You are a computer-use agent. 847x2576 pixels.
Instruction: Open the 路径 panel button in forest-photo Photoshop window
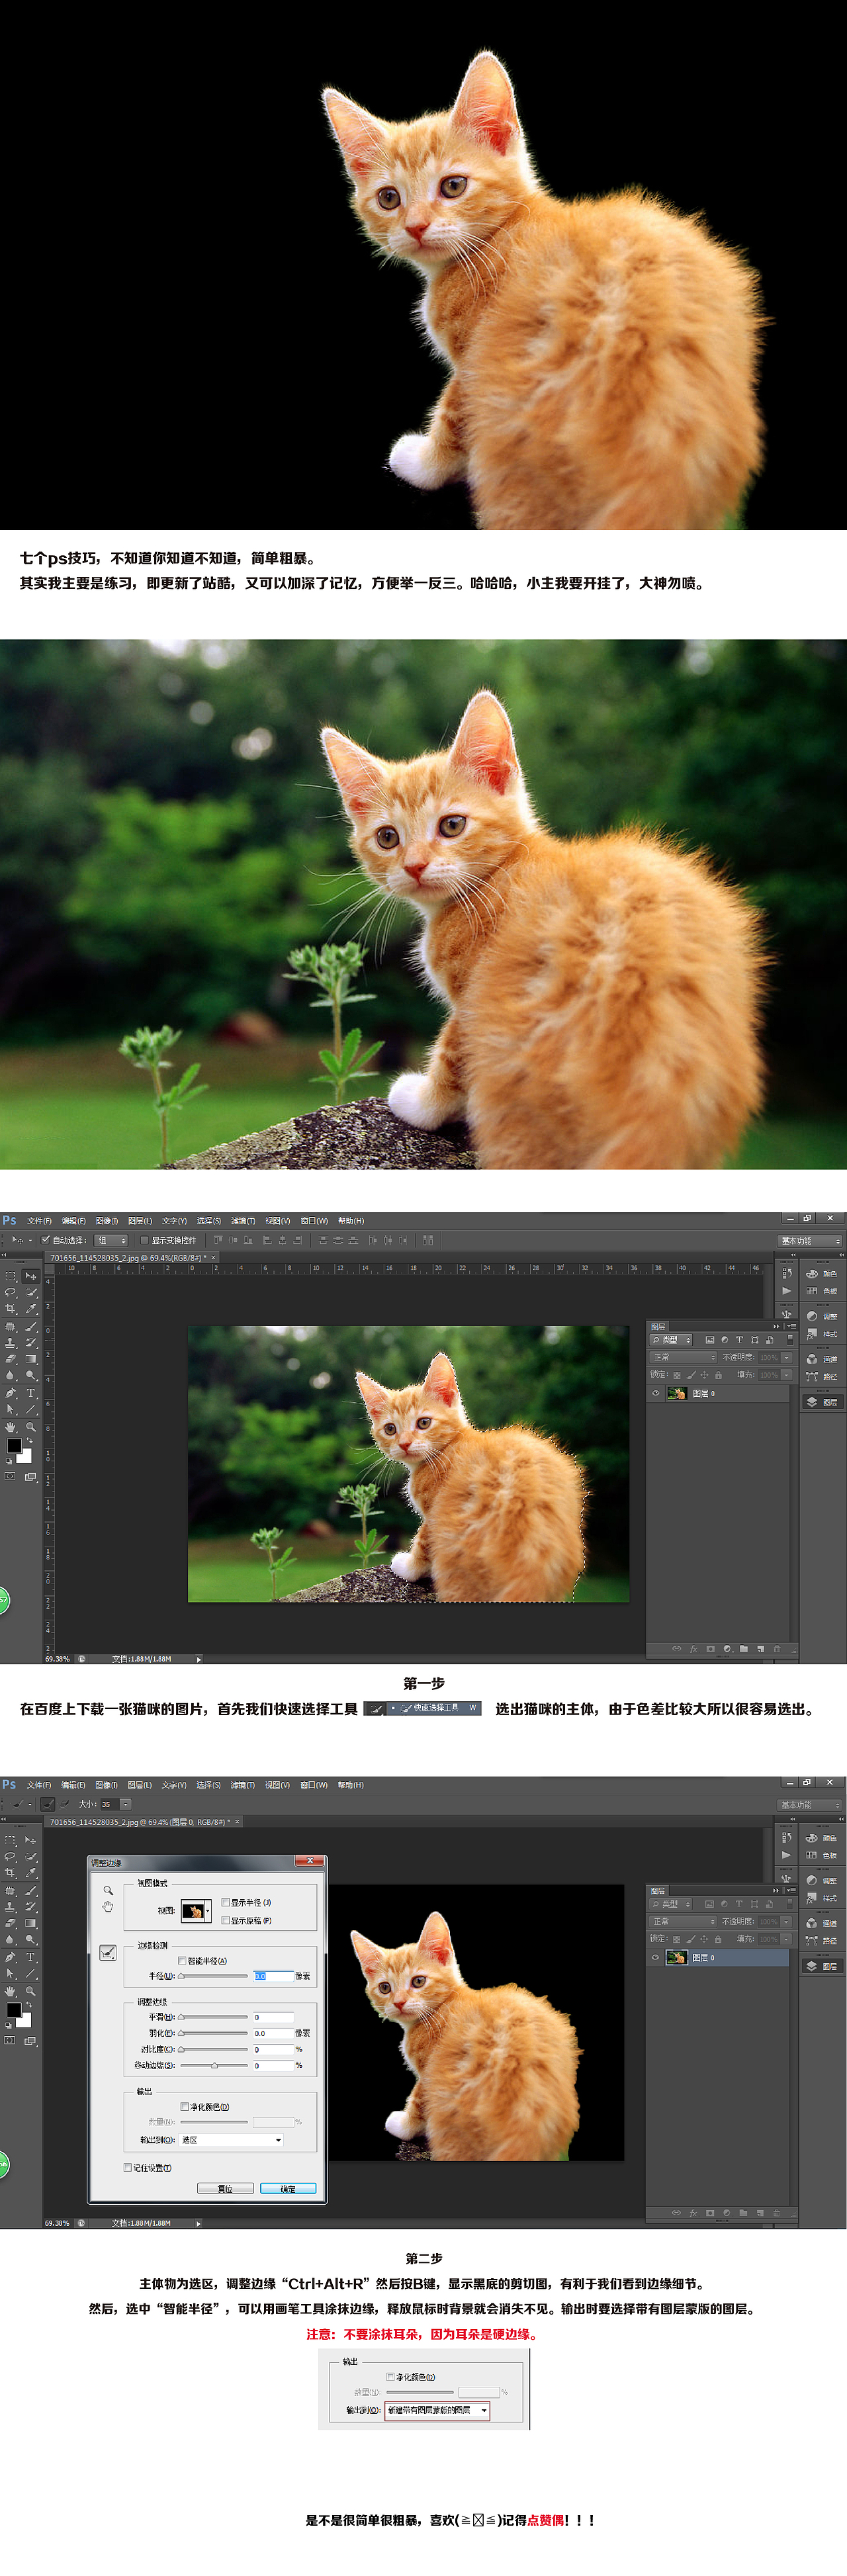[822, 1377]
